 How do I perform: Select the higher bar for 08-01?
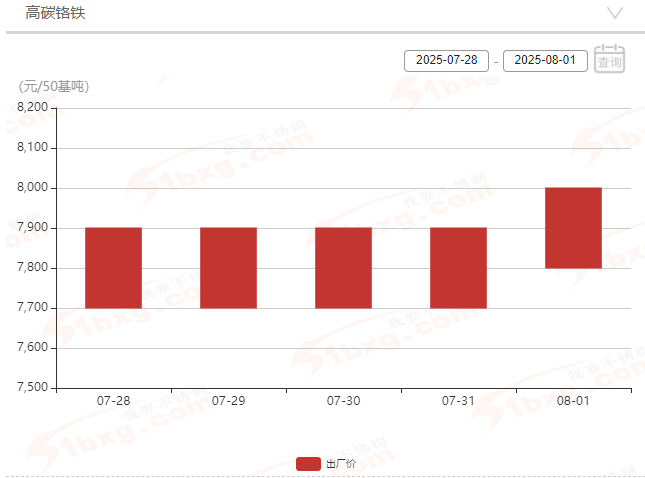(573, 228)
